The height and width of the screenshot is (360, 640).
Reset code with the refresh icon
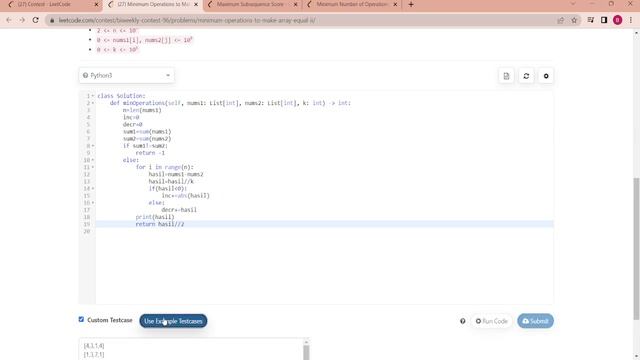(526, 76)
